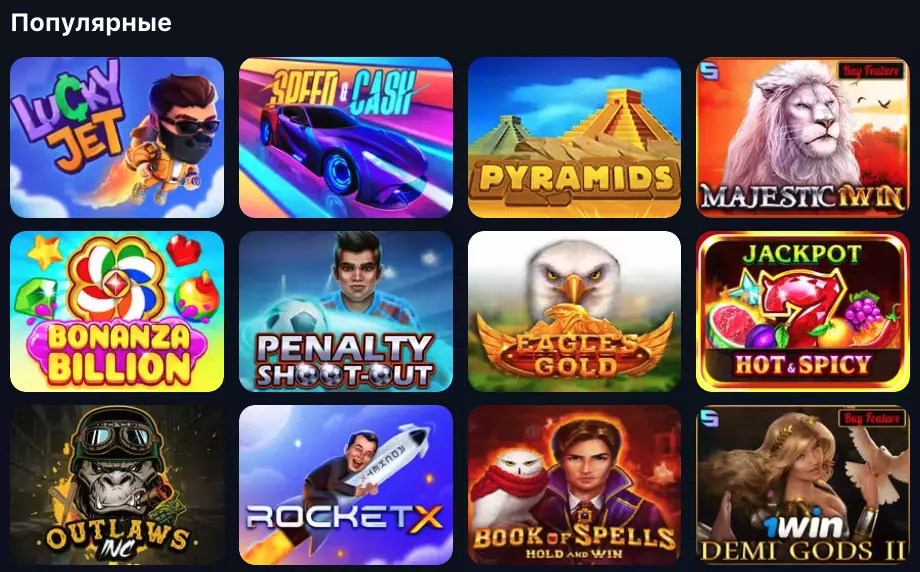Click Spinomenal logo on Majestic 1Win tile
Screen dimensions: 920x572
pyautogui.click(x=709, y=71)
